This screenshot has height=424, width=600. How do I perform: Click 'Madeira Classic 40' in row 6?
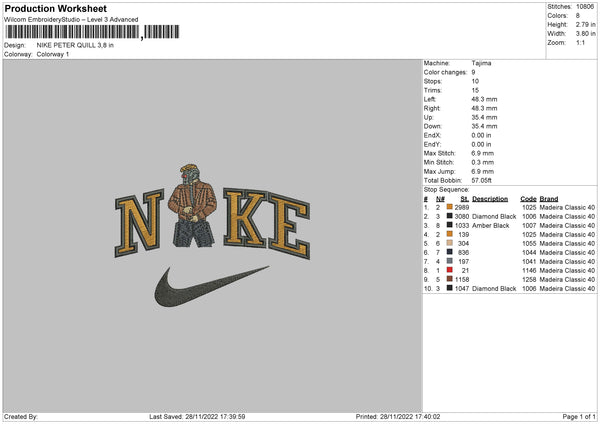[567, 252]
